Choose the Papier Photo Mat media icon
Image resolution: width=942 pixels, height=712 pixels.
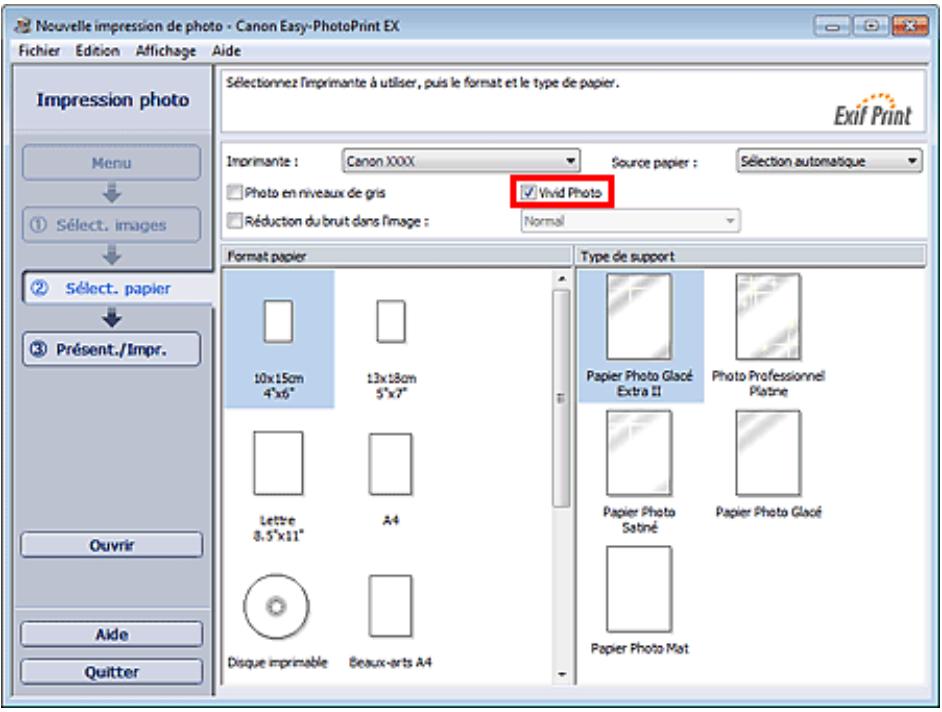coord(639,589)
